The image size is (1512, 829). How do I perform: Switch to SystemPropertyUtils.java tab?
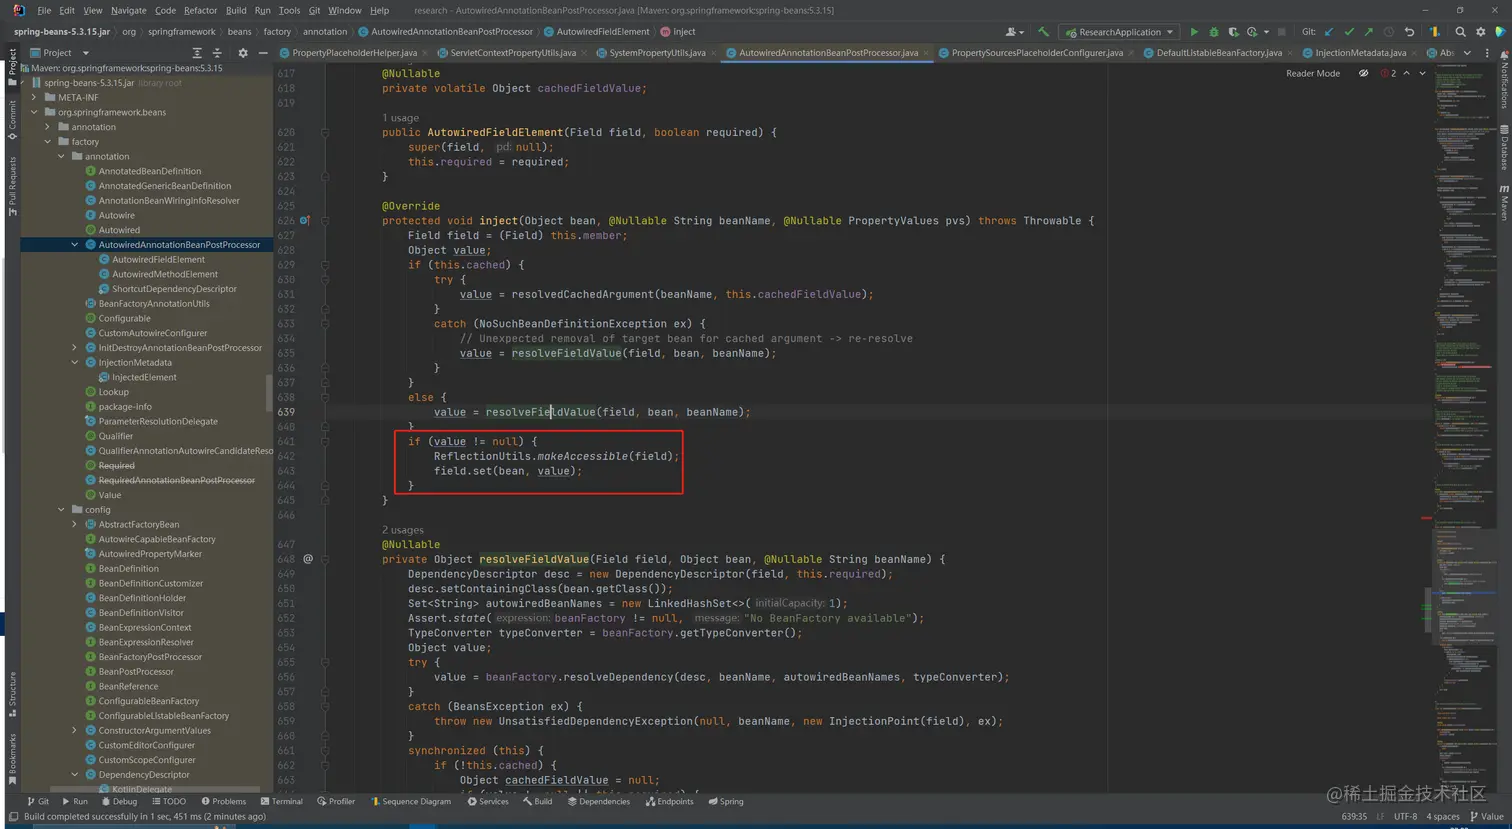(x=657, y=53)
